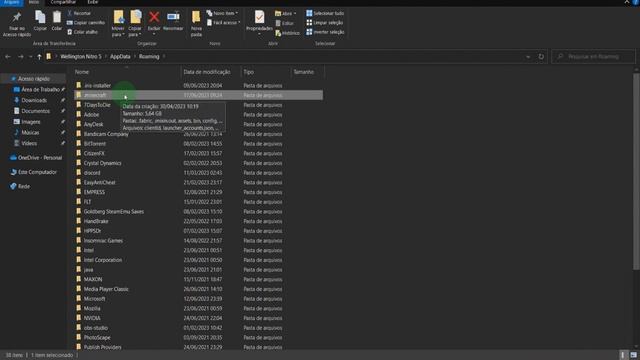Open Rede in the sidebar
Viewport: 640px width, 360px height.
coord(20,186)
